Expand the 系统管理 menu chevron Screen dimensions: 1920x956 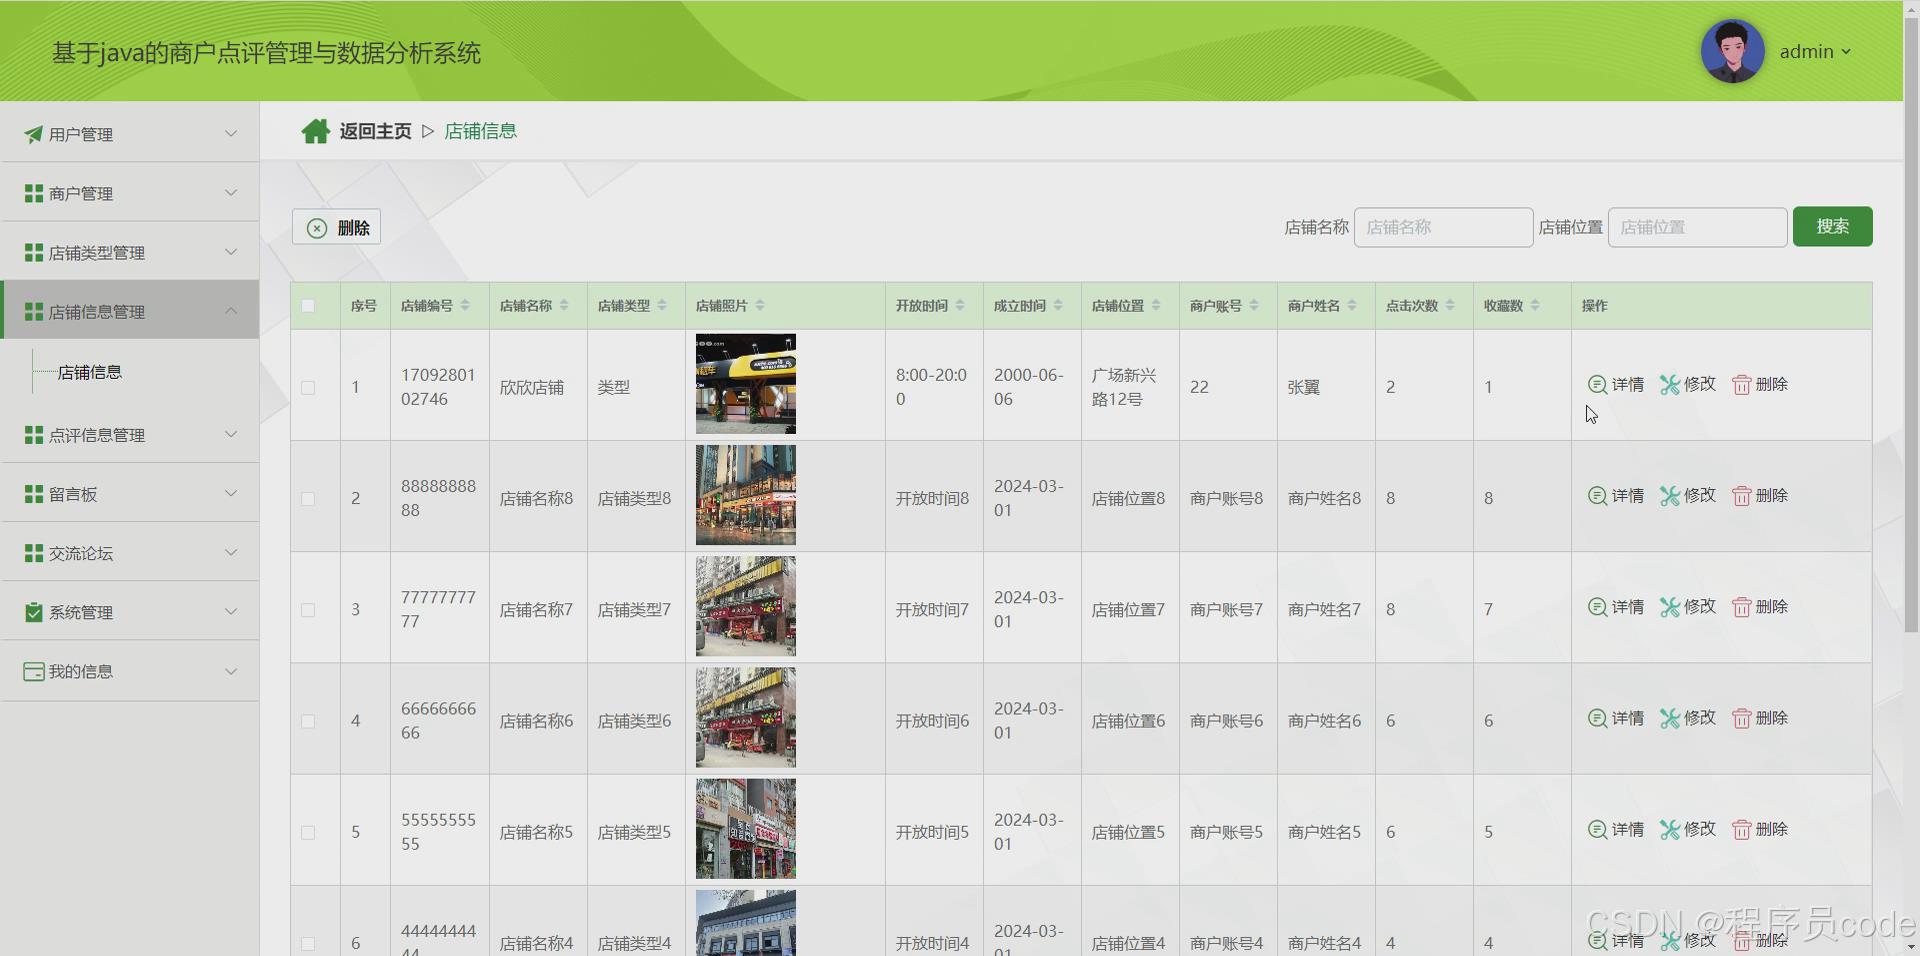pos(231,611)
